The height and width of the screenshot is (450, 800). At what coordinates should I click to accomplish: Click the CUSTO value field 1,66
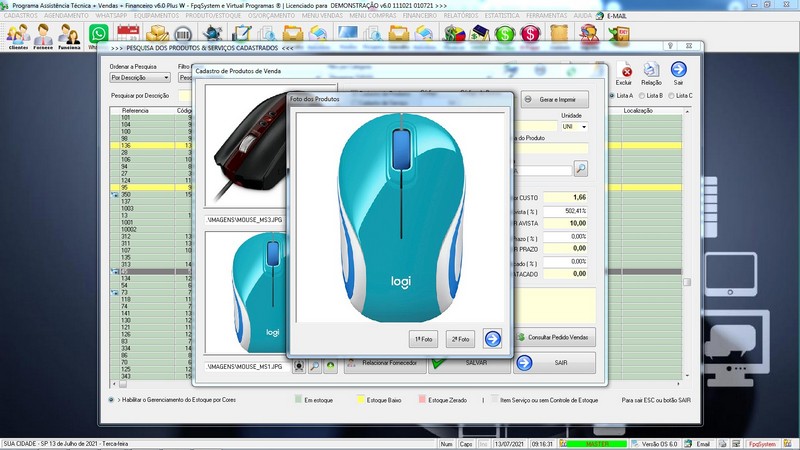pos(565,197)
